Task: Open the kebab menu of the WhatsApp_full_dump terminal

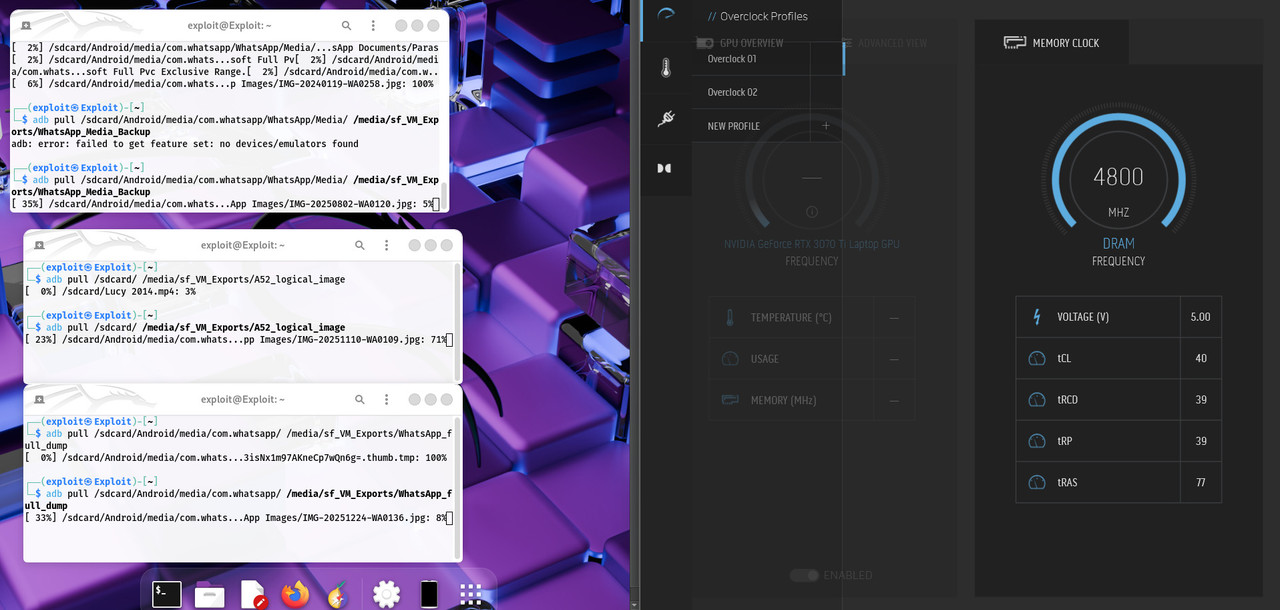Action: tap(387, 399)
